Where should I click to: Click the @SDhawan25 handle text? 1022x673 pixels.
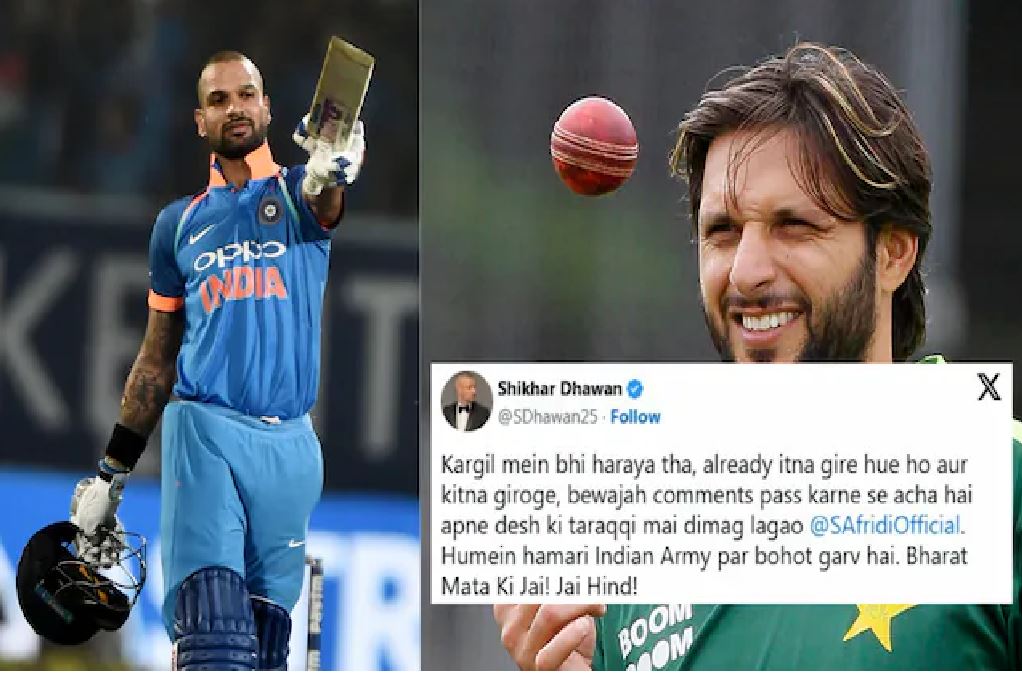coord(547,417)
